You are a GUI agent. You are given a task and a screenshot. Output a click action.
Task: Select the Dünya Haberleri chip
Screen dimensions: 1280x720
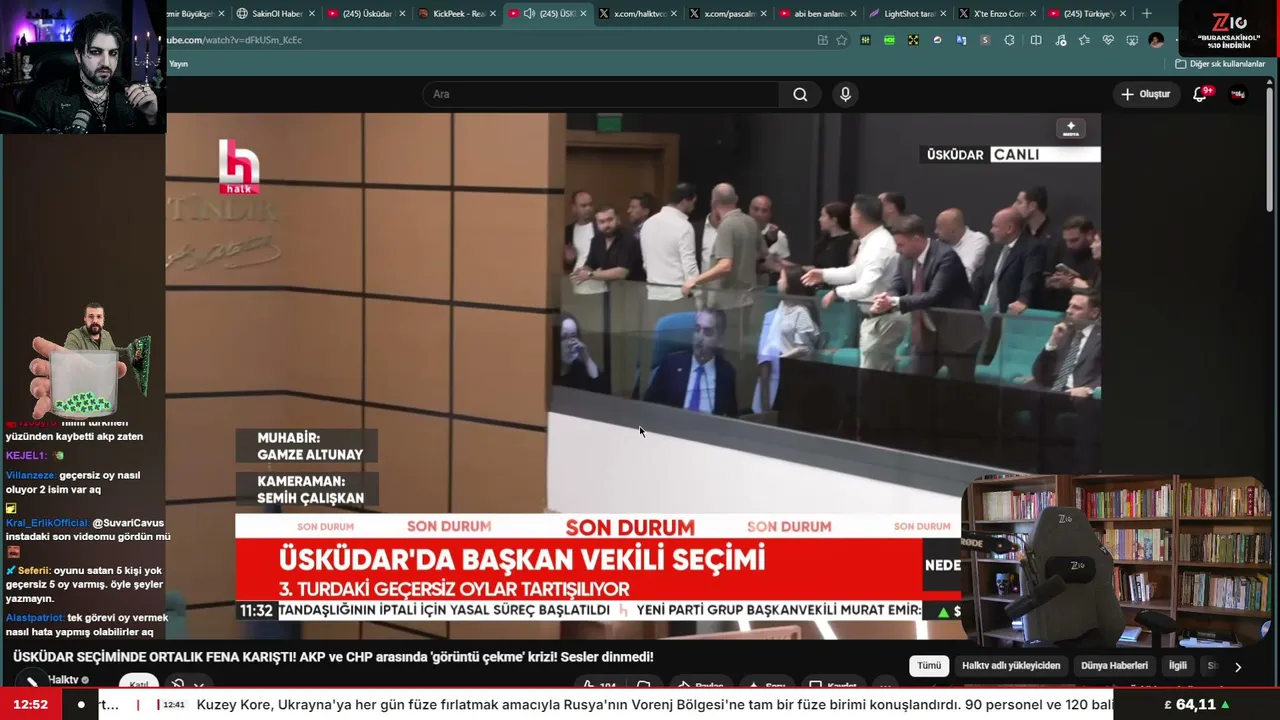[1114, 666]
